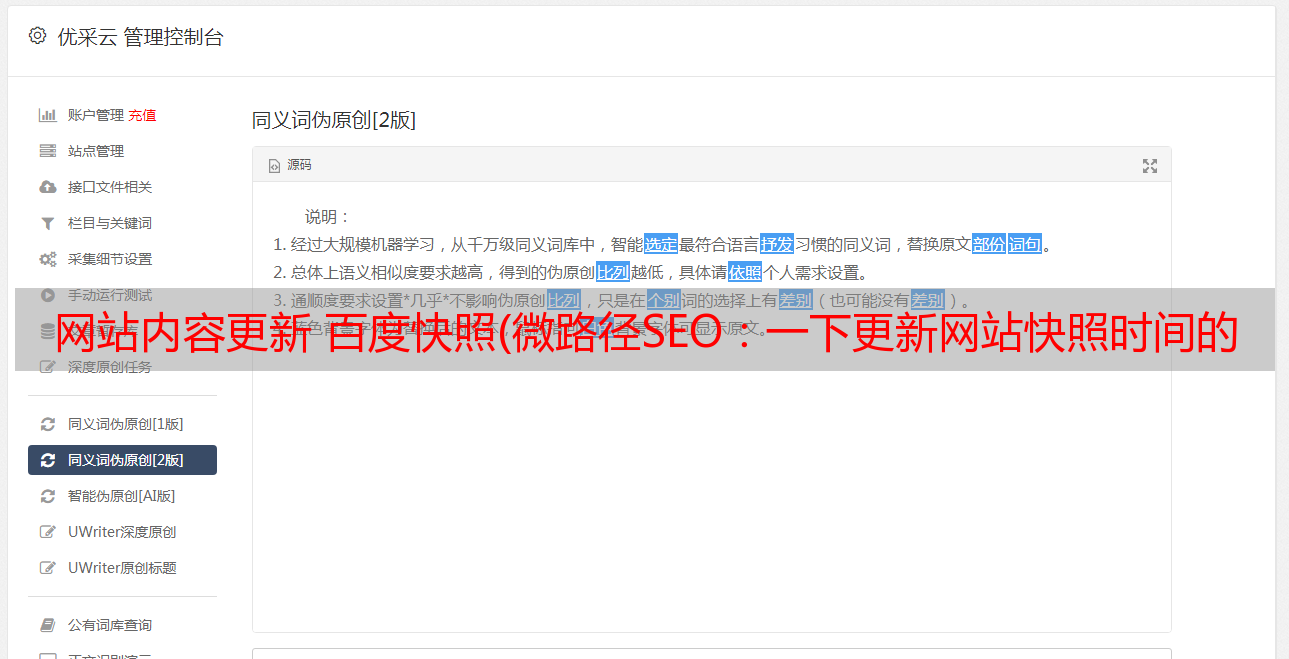Click the 站点管理 server icon
1289x659 pixels.
click(47, 151)
